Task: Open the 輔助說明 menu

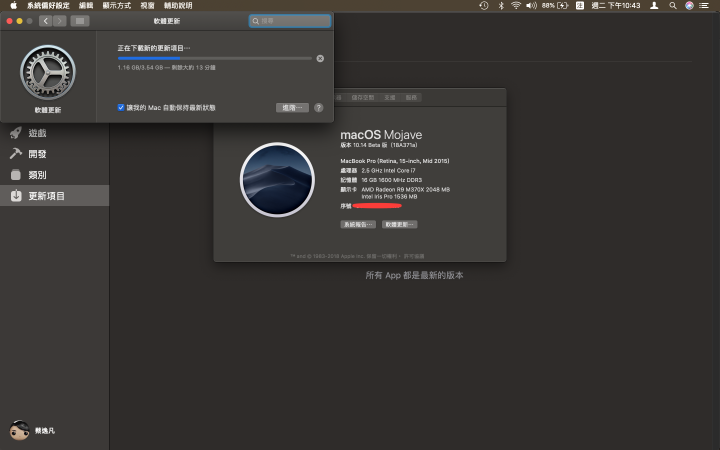Action: pyautogui.click(x=178, y=6)
